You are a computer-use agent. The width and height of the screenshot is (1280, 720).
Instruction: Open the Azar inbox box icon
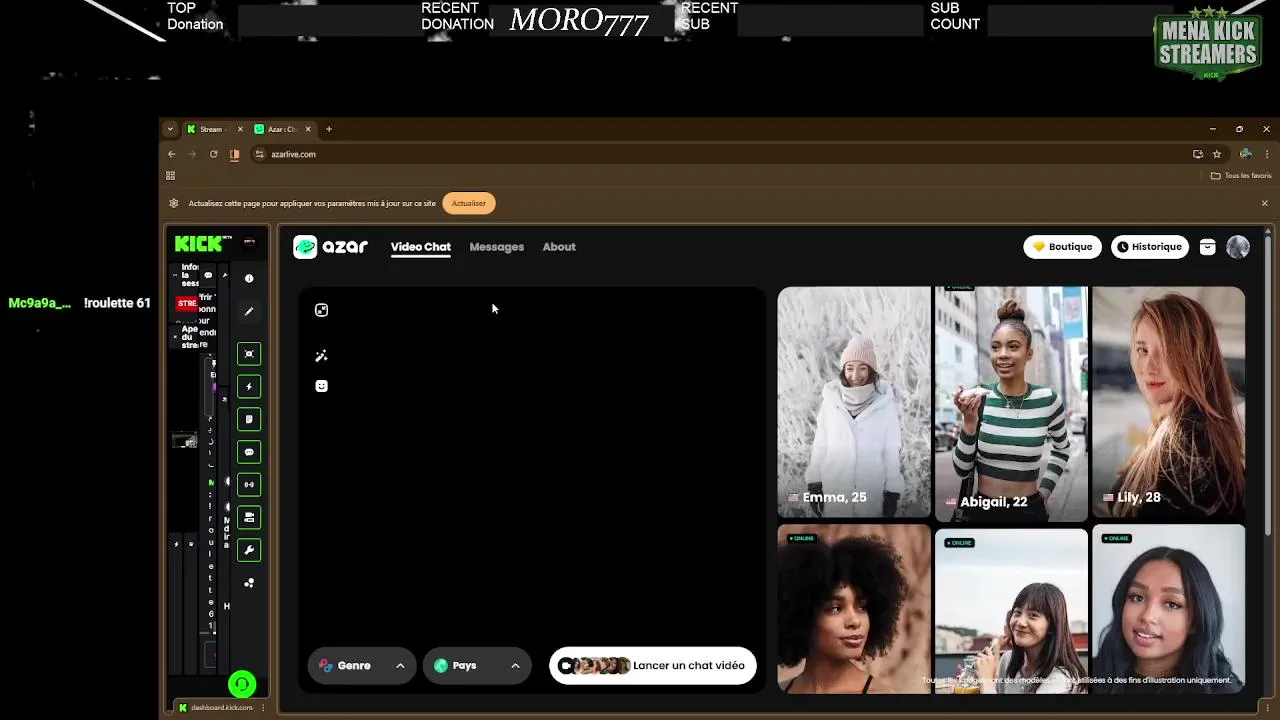pos(1207,247)
